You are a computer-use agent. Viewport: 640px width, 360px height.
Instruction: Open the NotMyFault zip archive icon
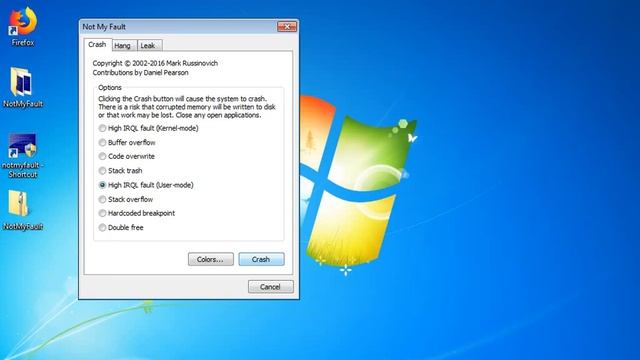coord(22,209)
